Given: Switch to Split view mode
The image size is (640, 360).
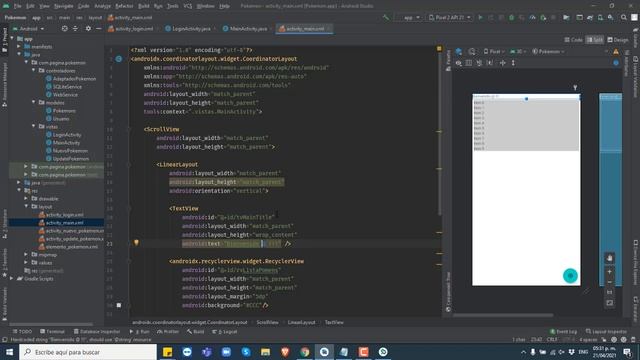Looking at the screenshot, I should click(x=595, y=40).
